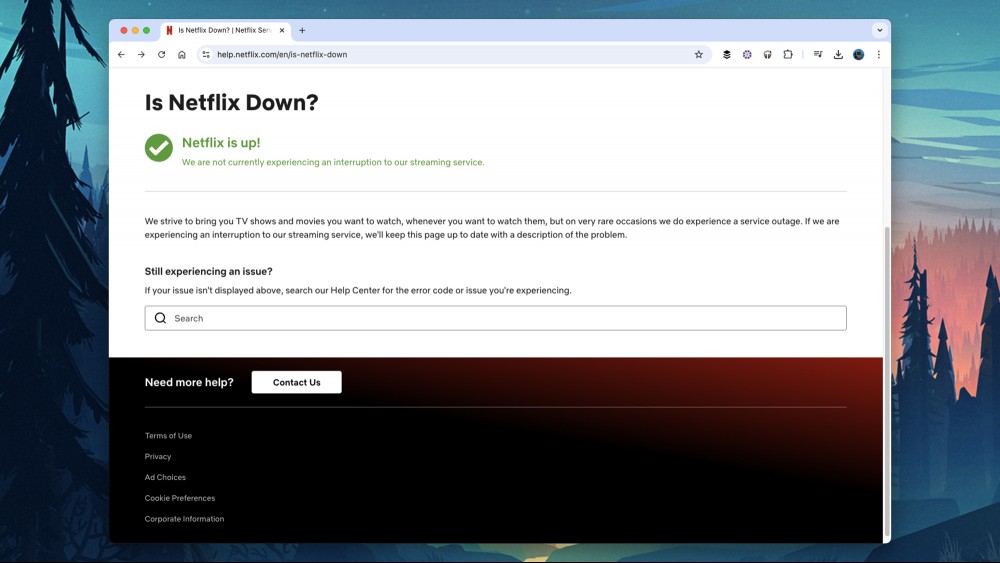Click the yellow minimize window button
Screen dimensions: 1000x563
point(135,30)
